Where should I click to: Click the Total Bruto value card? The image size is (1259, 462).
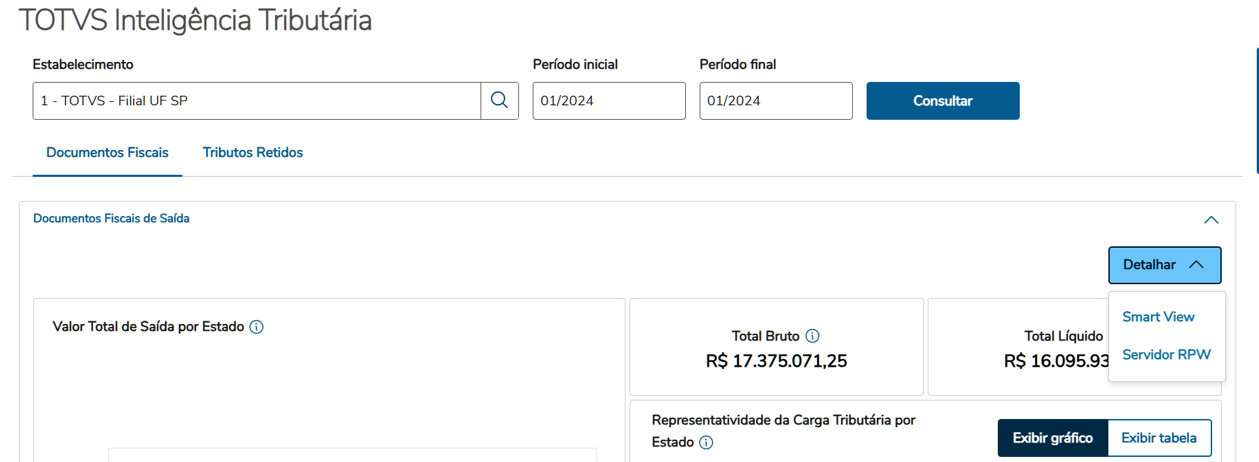pos(776,348)
